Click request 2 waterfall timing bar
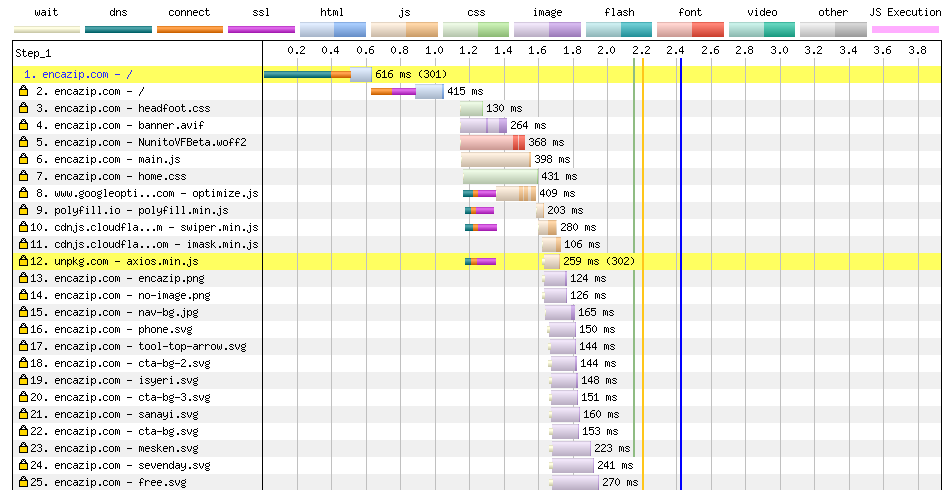This screenshot has height=490, width=948. click(x=407, y=91)
